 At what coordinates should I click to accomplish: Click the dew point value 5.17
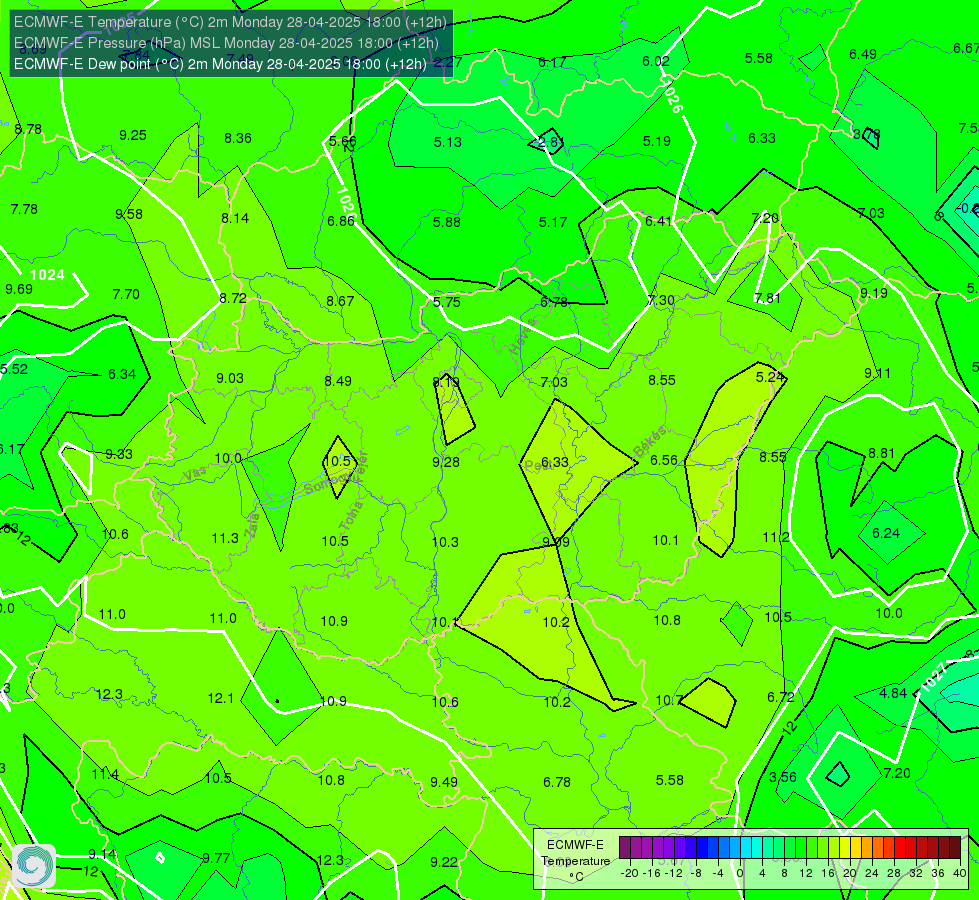[553, 222]
